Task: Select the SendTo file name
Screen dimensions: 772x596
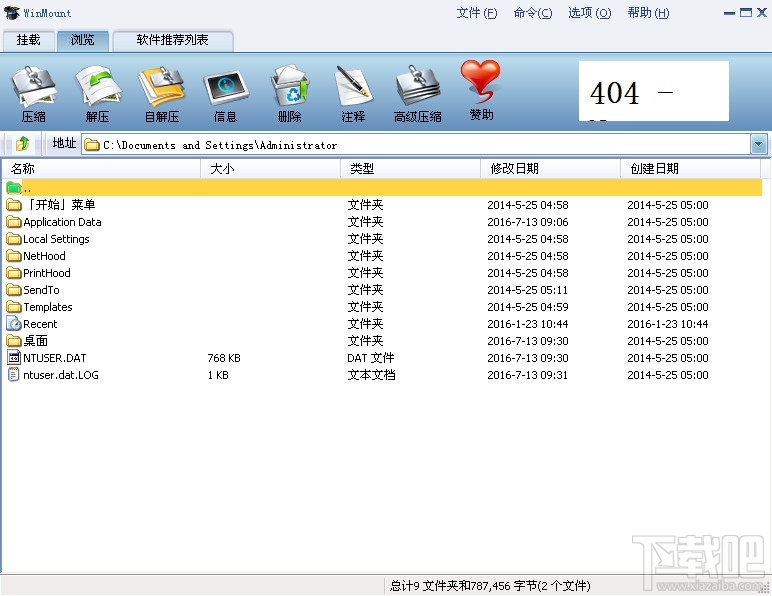Action: (x=41, y=290)
